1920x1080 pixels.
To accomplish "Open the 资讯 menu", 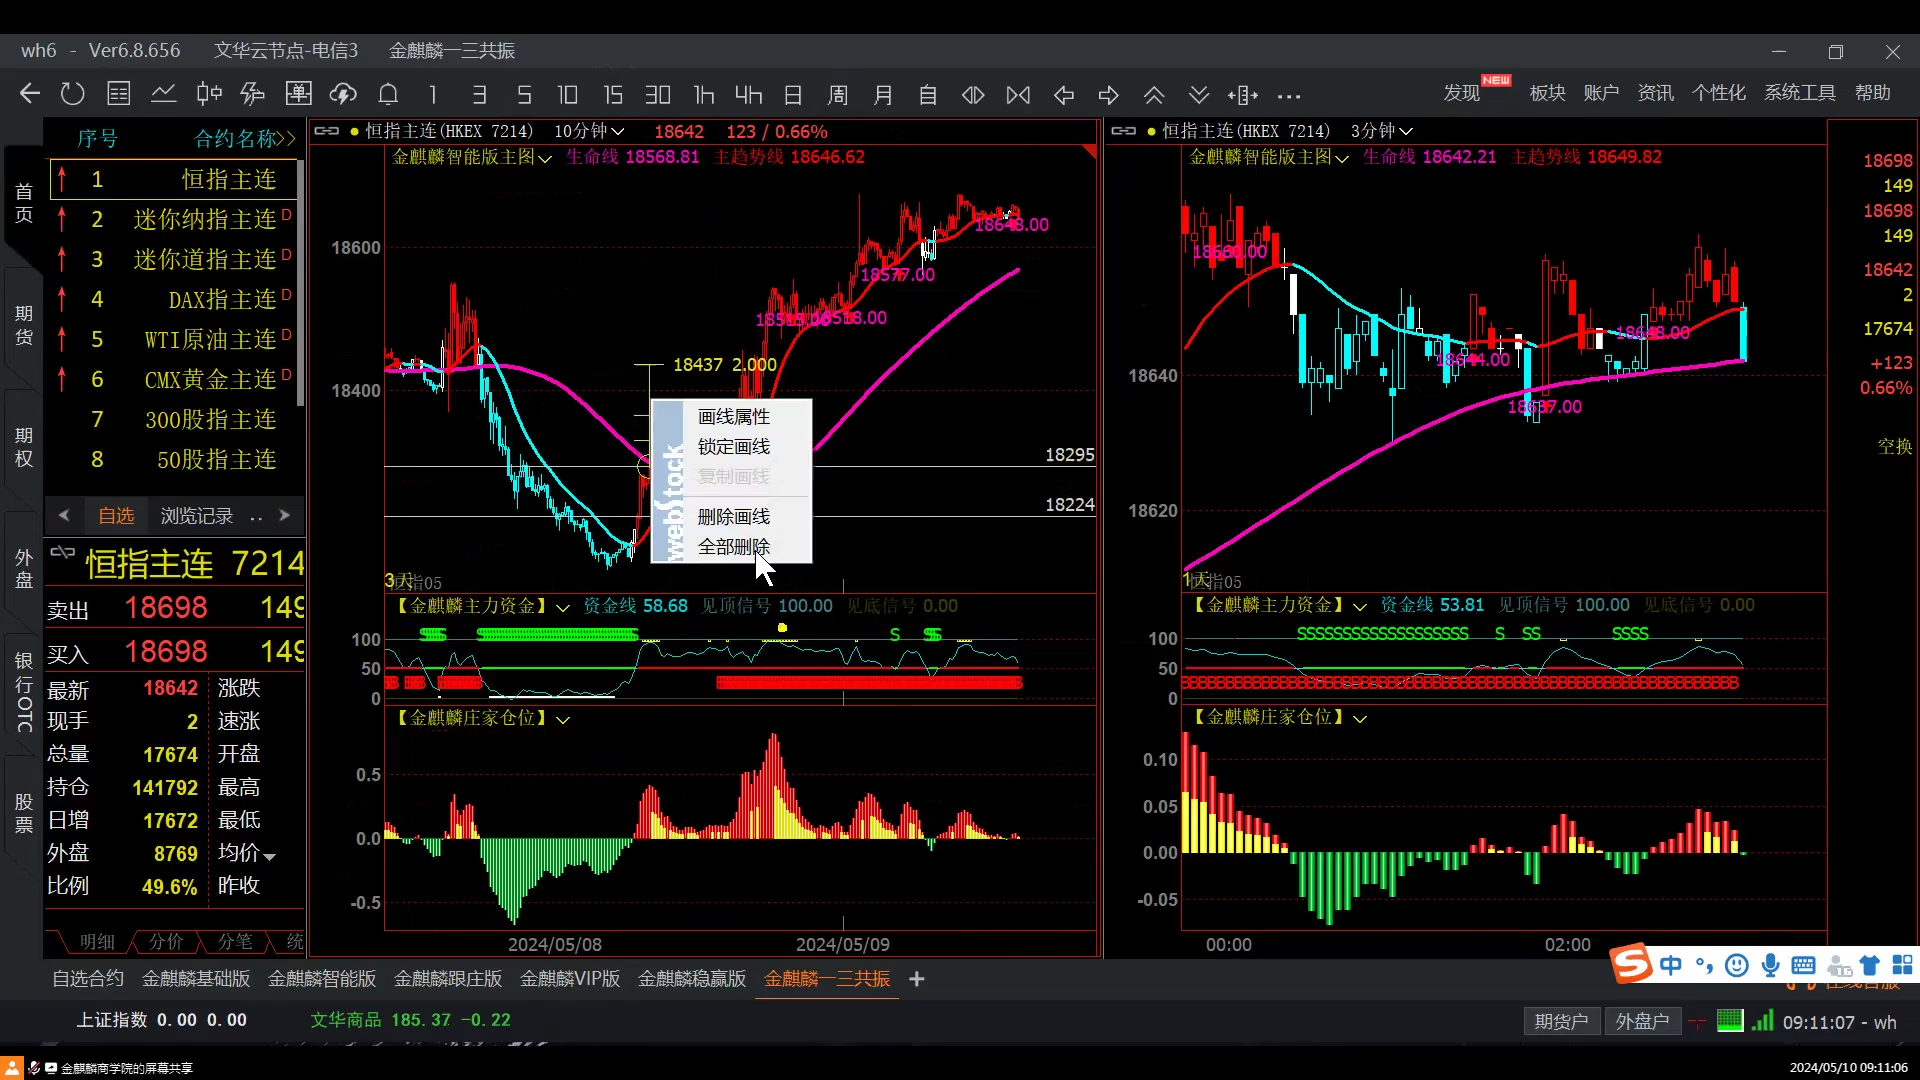I will [x=1656, y=93].
